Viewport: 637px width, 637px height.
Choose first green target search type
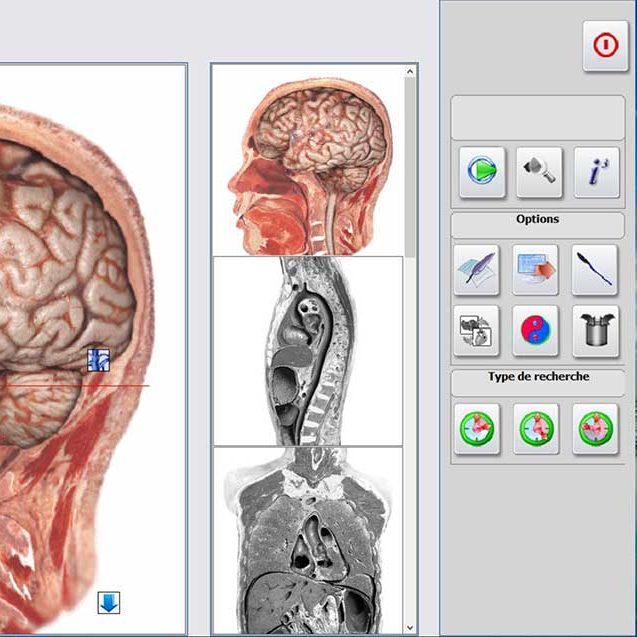[477, 429]
